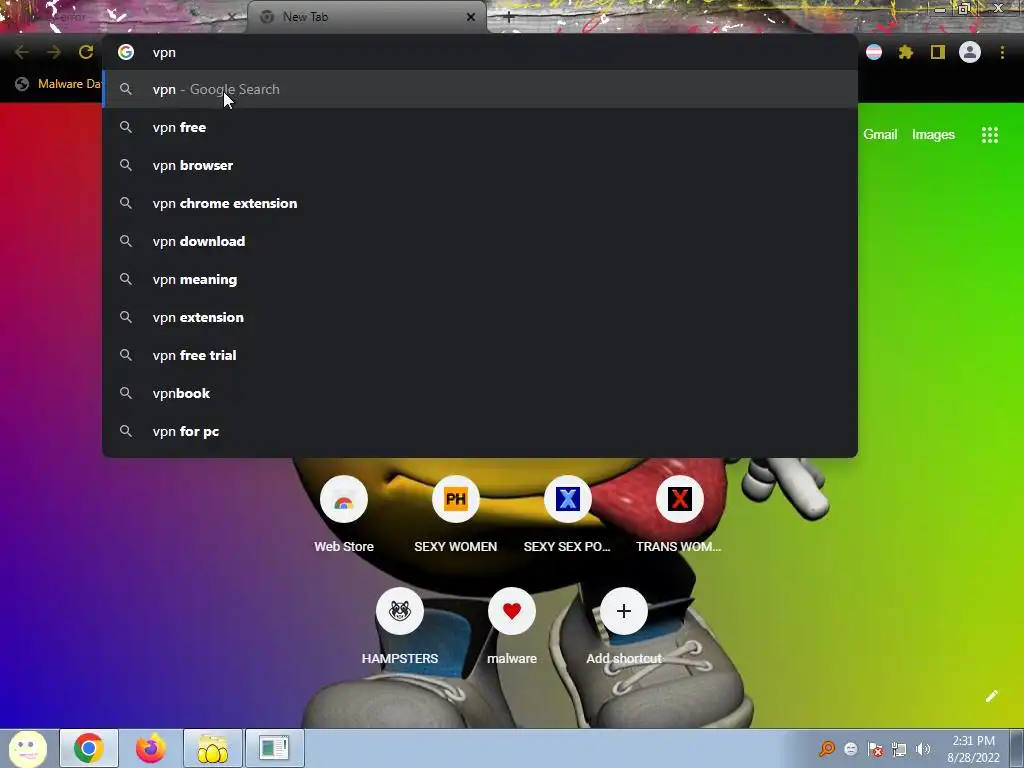The width and height of the screenshot is (1024, 768).
Task: Click the customize page pencil icon
Action: coord(991,696)
